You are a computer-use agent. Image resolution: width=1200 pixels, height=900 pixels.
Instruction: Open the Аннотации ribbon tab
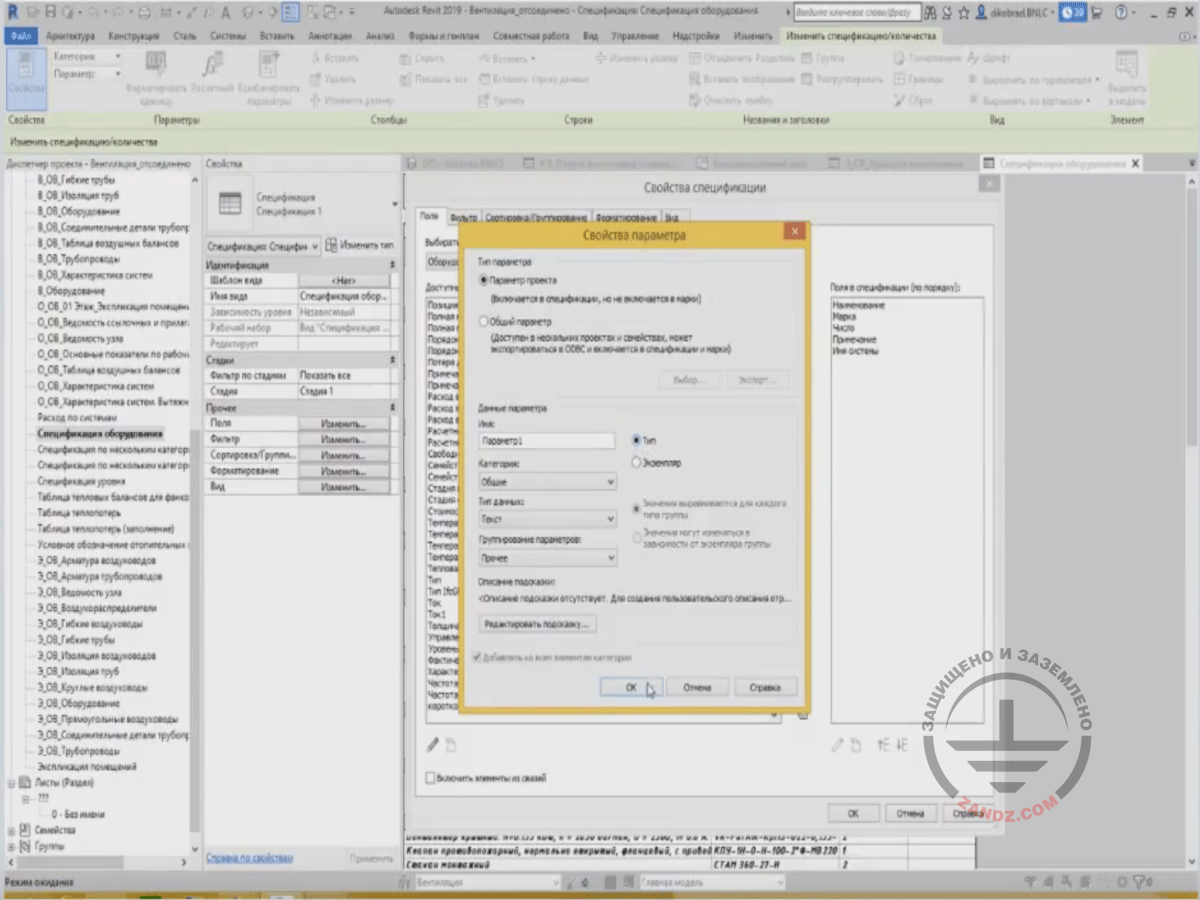point(332,35)
